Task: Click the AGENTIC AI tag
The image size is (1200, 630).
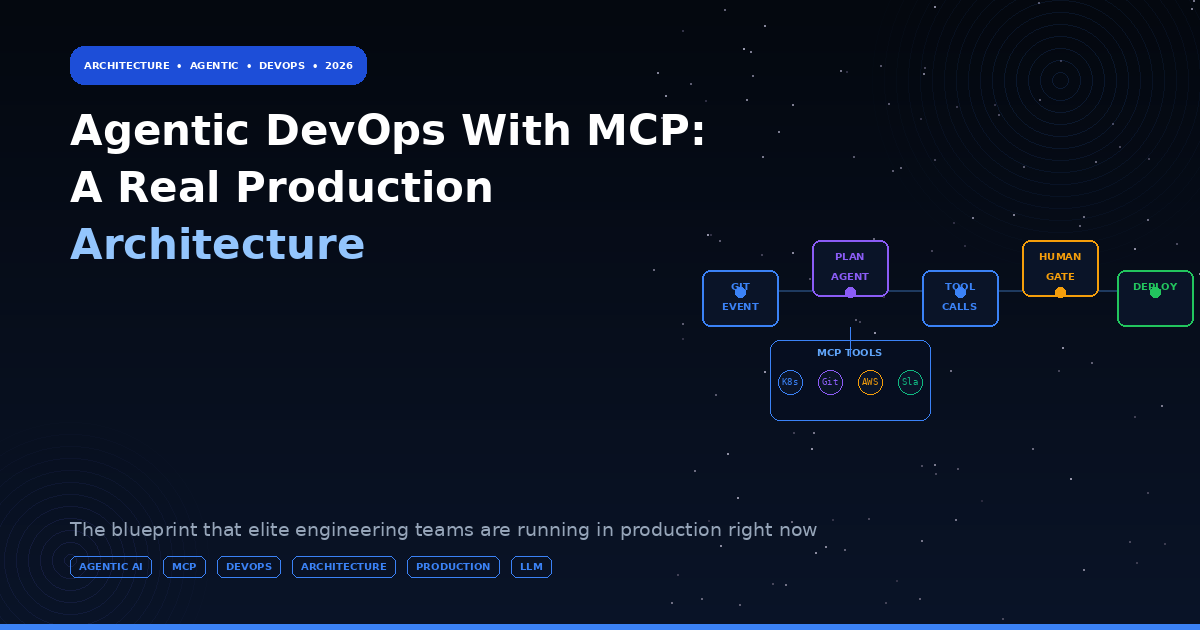Action: (x=111, y=567)
